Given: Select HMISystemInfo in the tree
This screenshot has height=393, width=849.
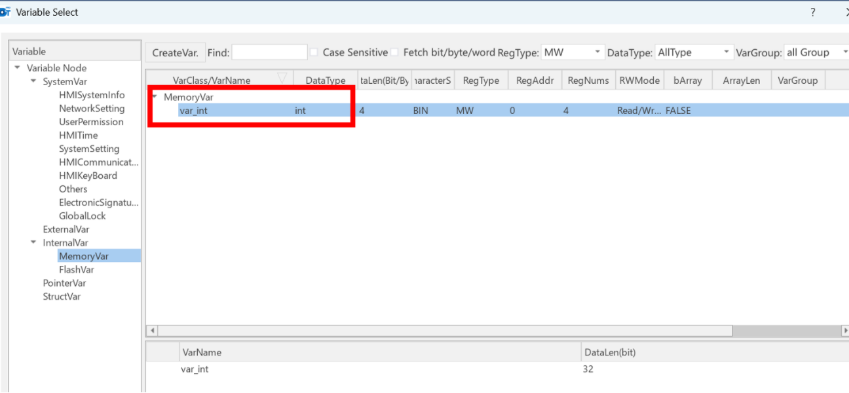Looking at the screenshot, I should point(92,95).
